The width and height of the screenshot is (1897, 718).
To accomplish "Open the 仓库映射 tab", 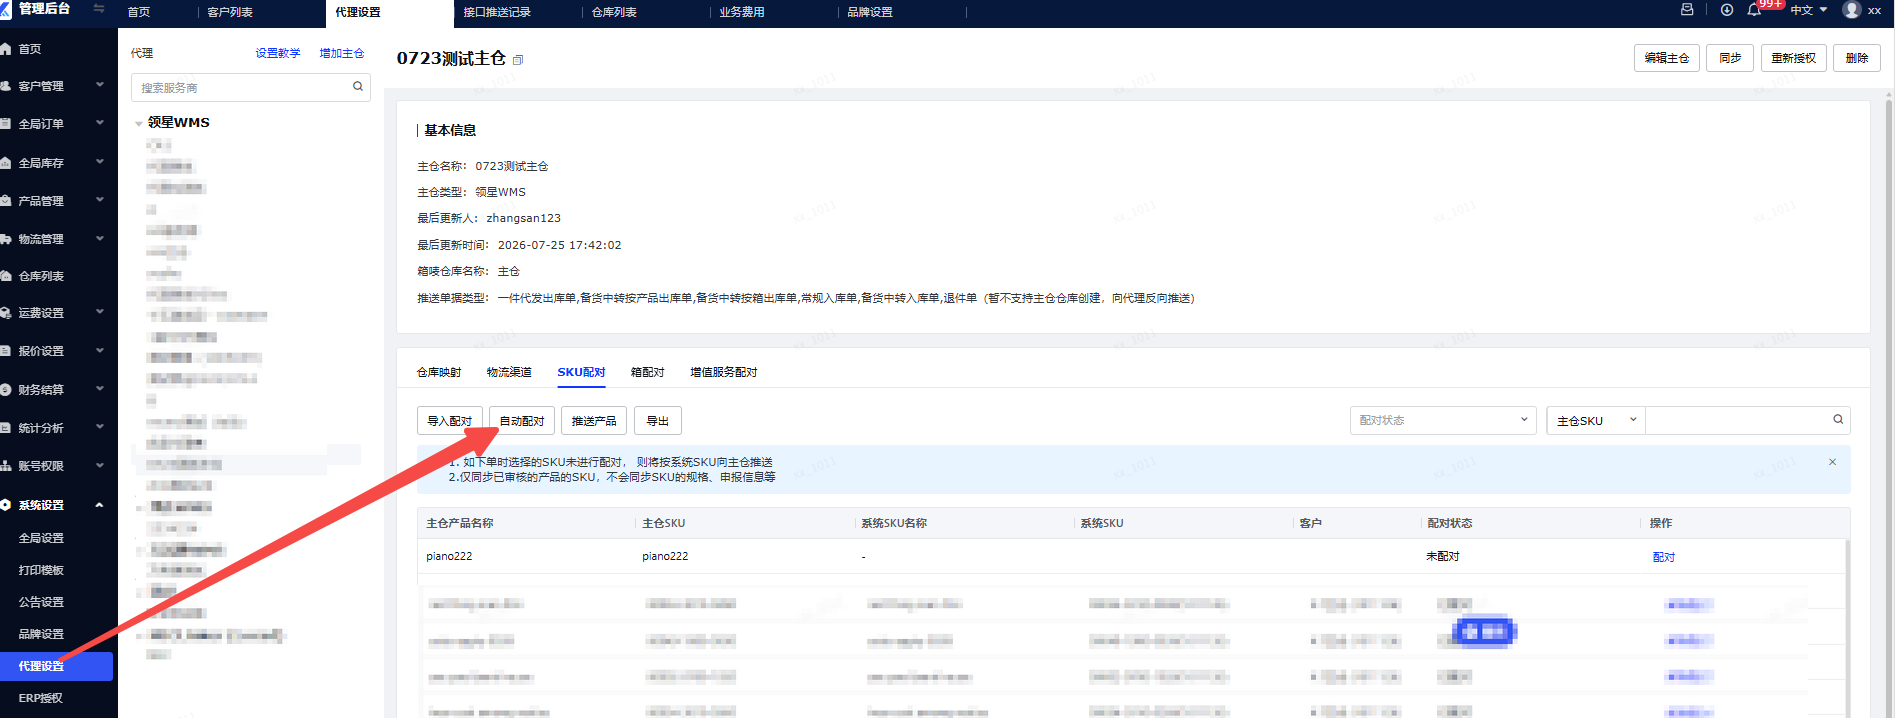I will [439, 372].
